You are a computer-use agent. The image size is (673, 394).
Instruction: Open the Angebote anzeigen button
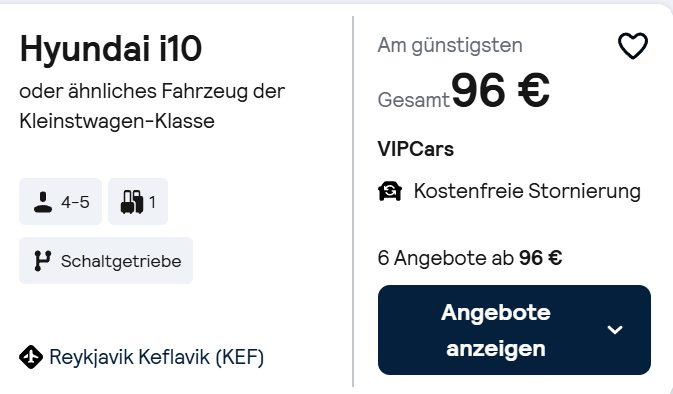[x=514, y=330]
